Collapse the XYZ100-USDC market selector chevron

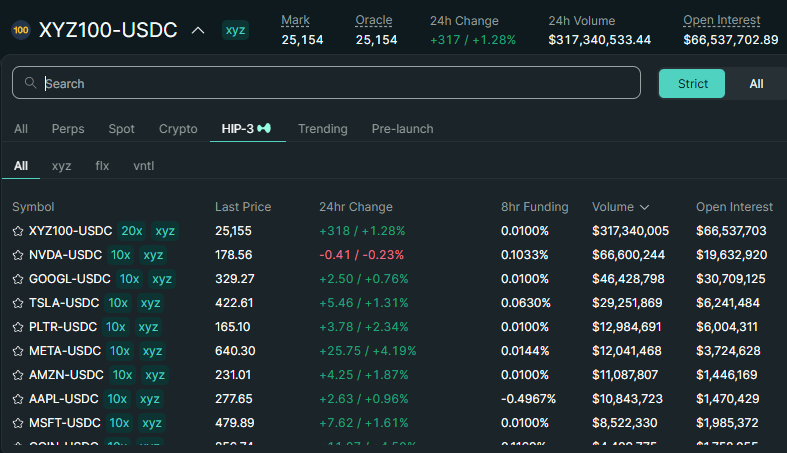coord(198,31)
